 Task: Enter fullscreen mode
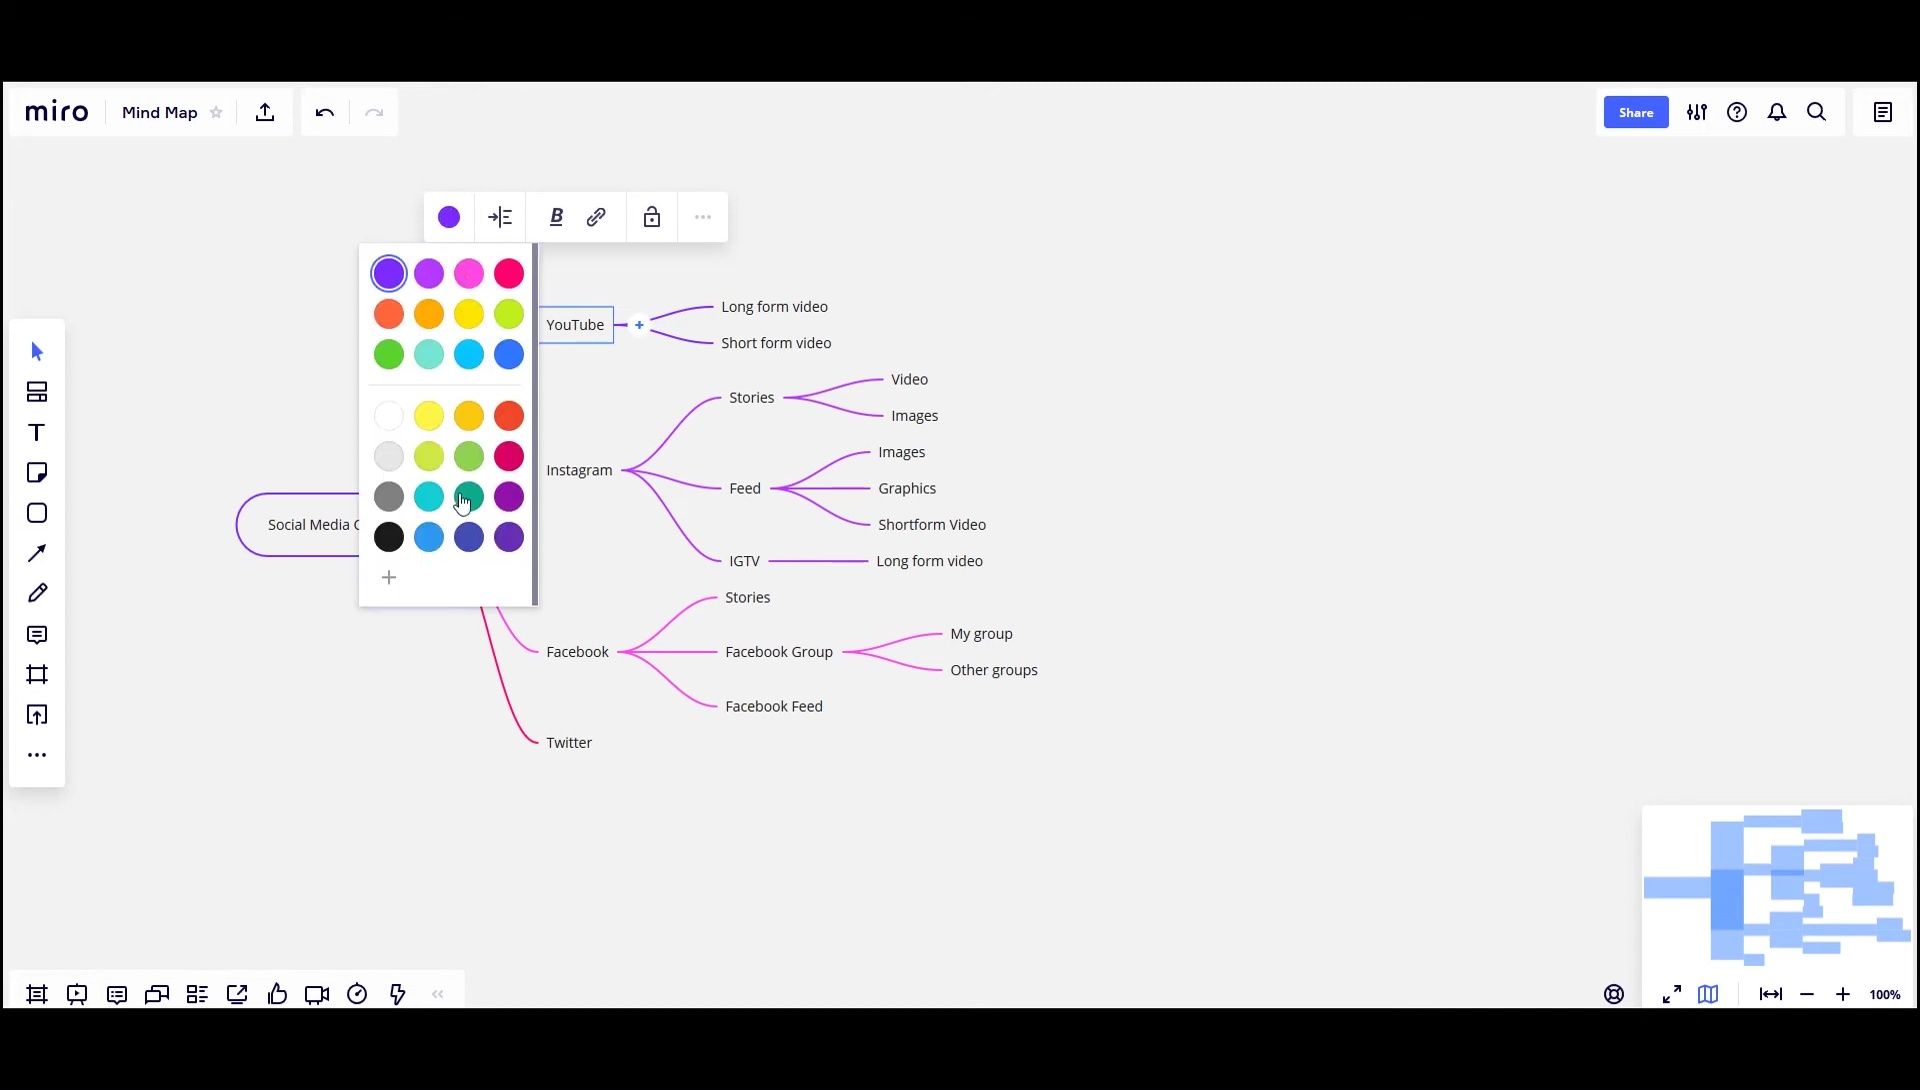1672,995
